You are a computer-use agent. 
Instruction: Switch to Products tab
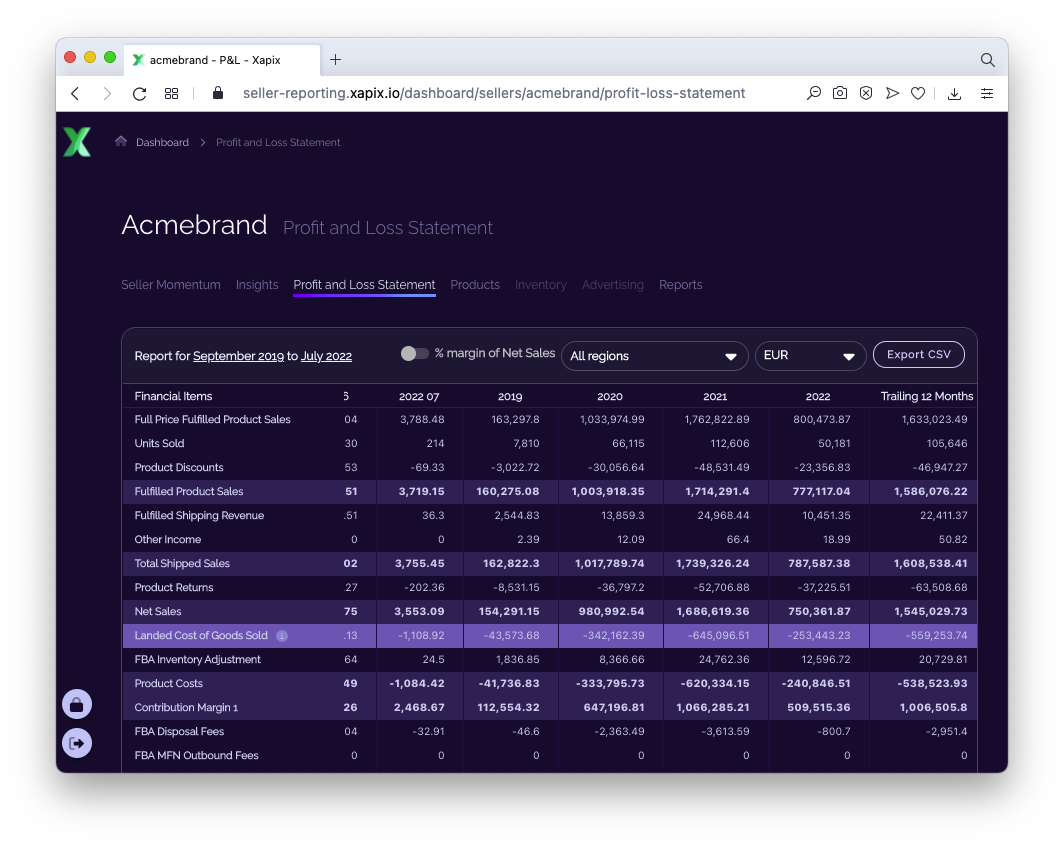click(x=475, y=285)
